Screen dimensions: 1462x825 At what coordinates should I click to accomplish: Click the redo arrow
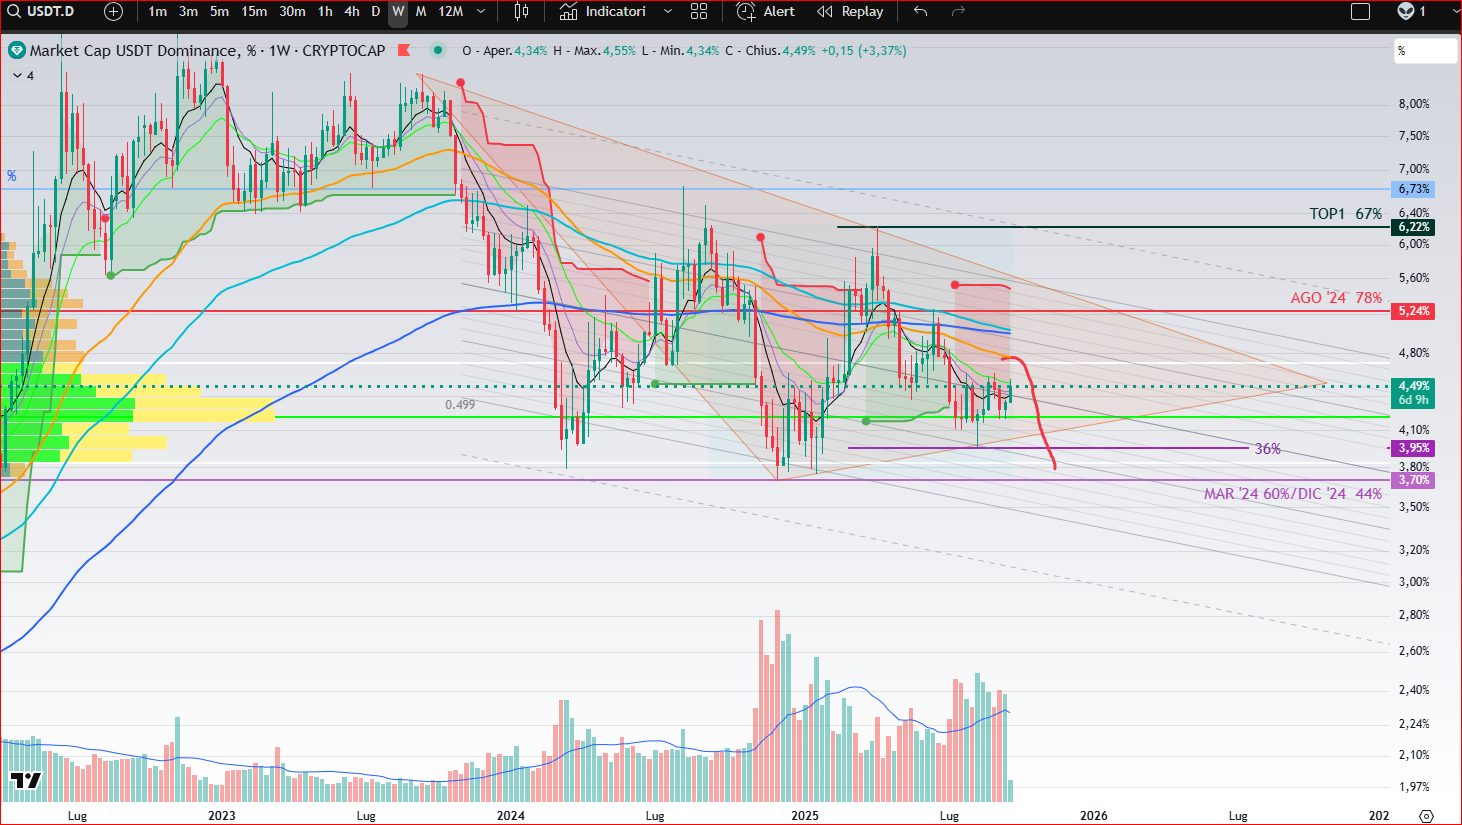pos(958,12)
